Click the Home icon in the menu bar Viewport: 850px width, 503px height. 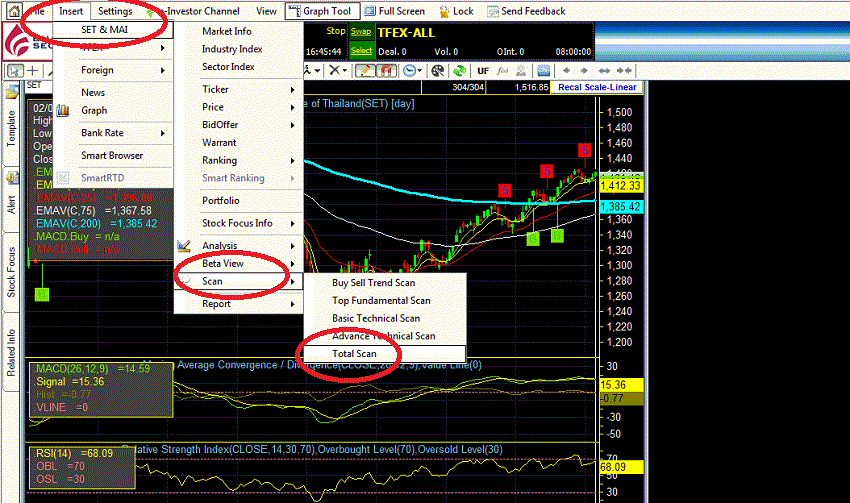(x=13, y=11)
